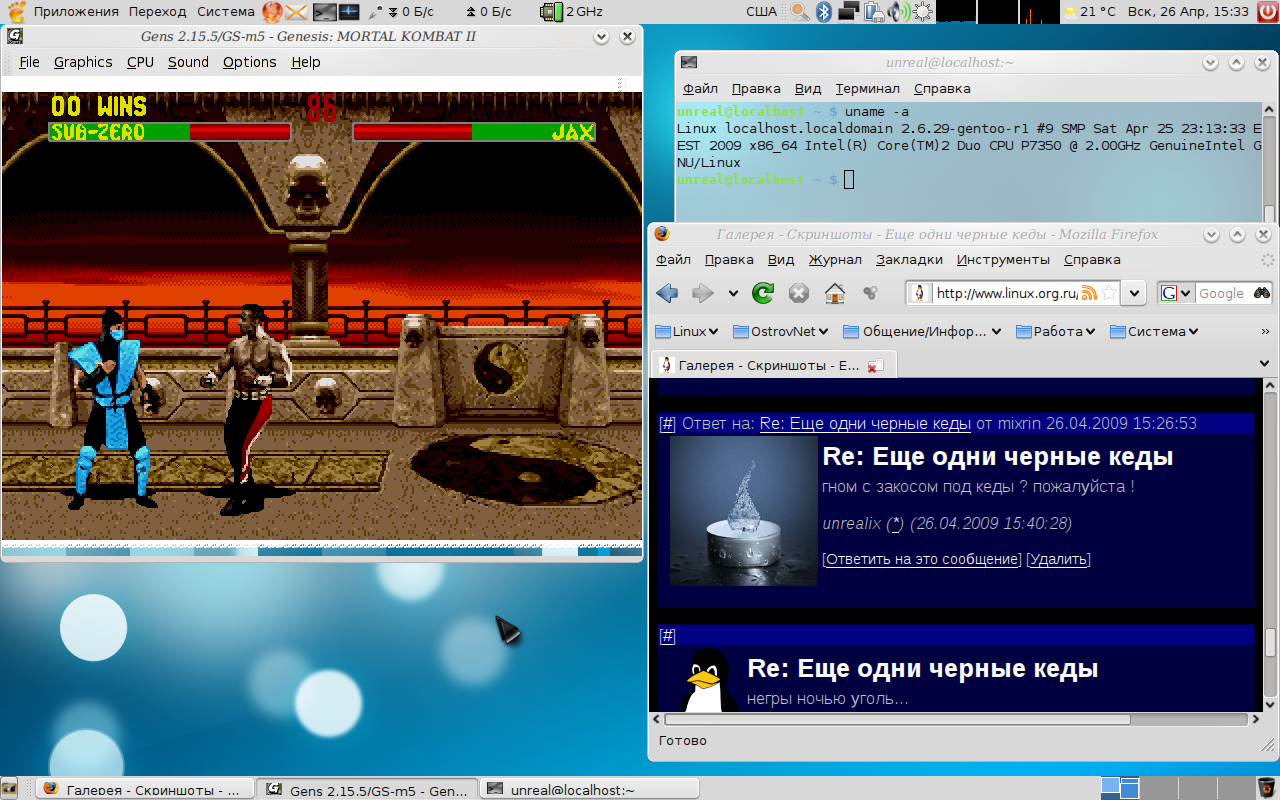Stop loading the page in Firefox
Screen dimensions: 1280x800
(798, 293)
